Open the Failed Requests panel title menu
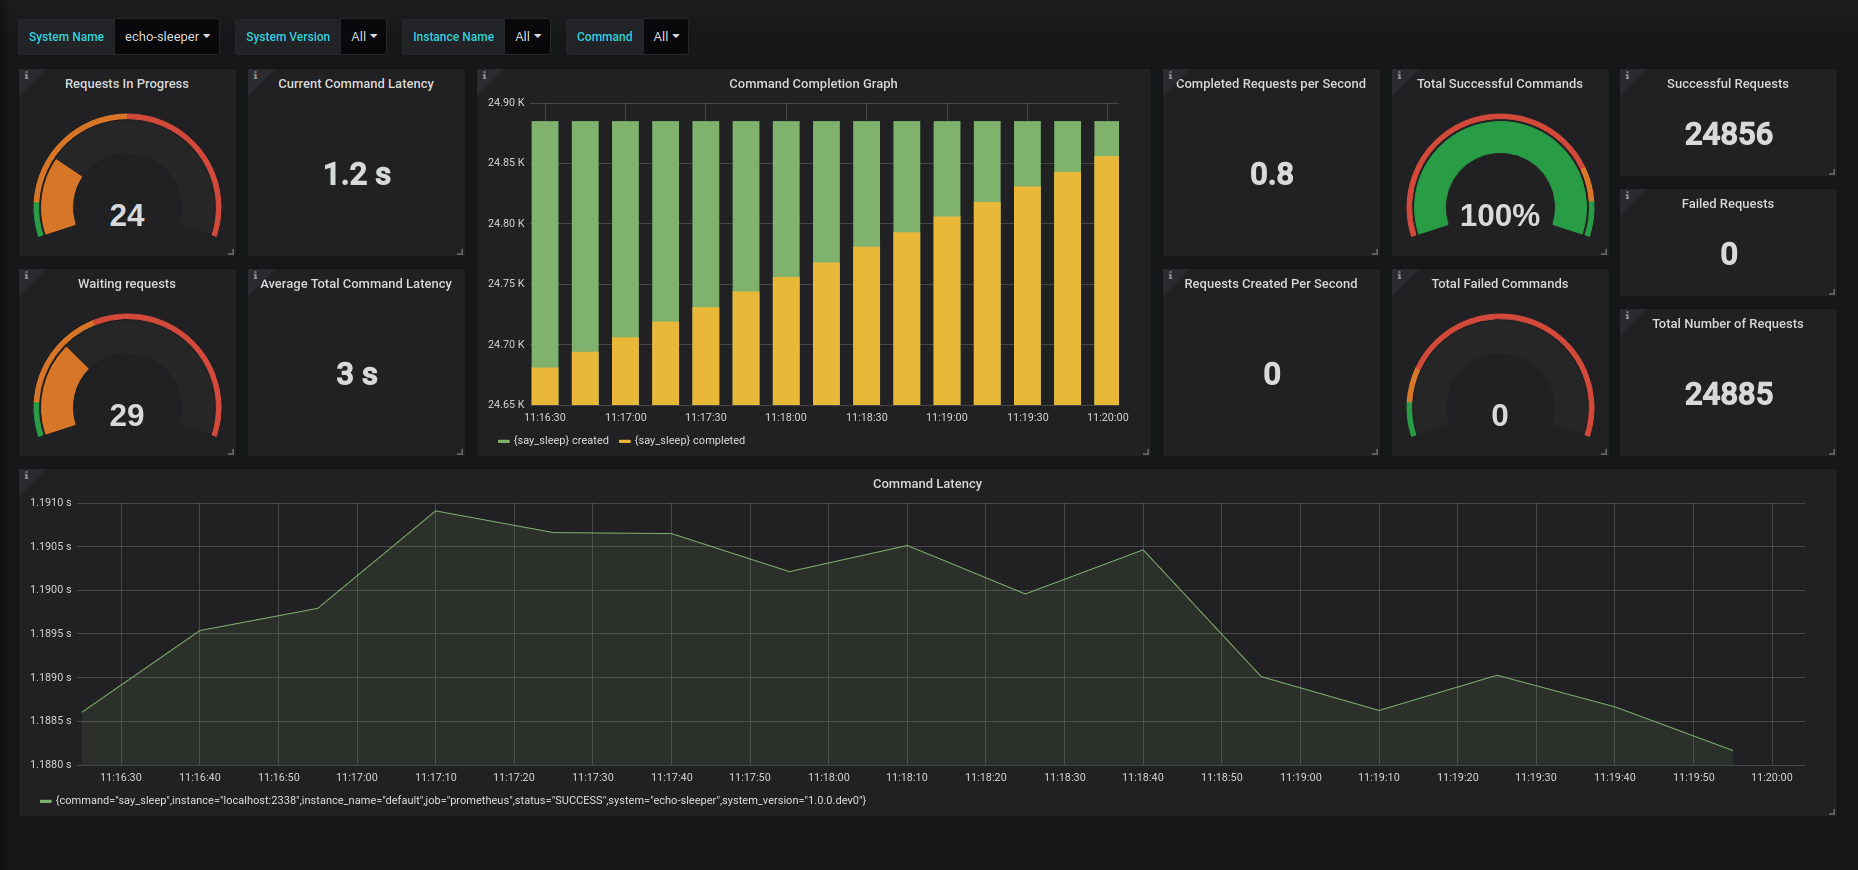 point(1728,204)
